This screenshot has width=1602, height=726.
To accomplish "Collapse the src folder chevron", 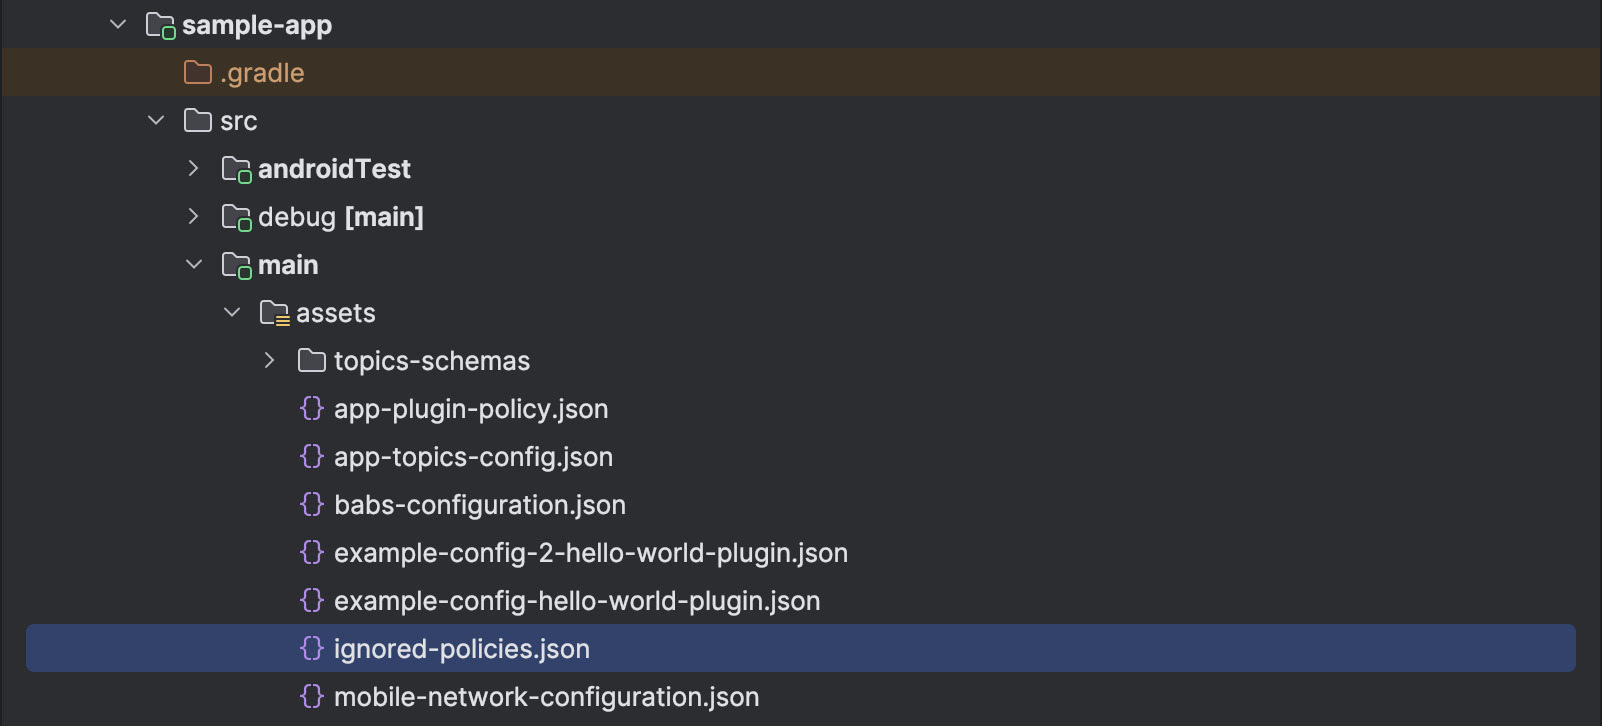I will coord(156,121).
